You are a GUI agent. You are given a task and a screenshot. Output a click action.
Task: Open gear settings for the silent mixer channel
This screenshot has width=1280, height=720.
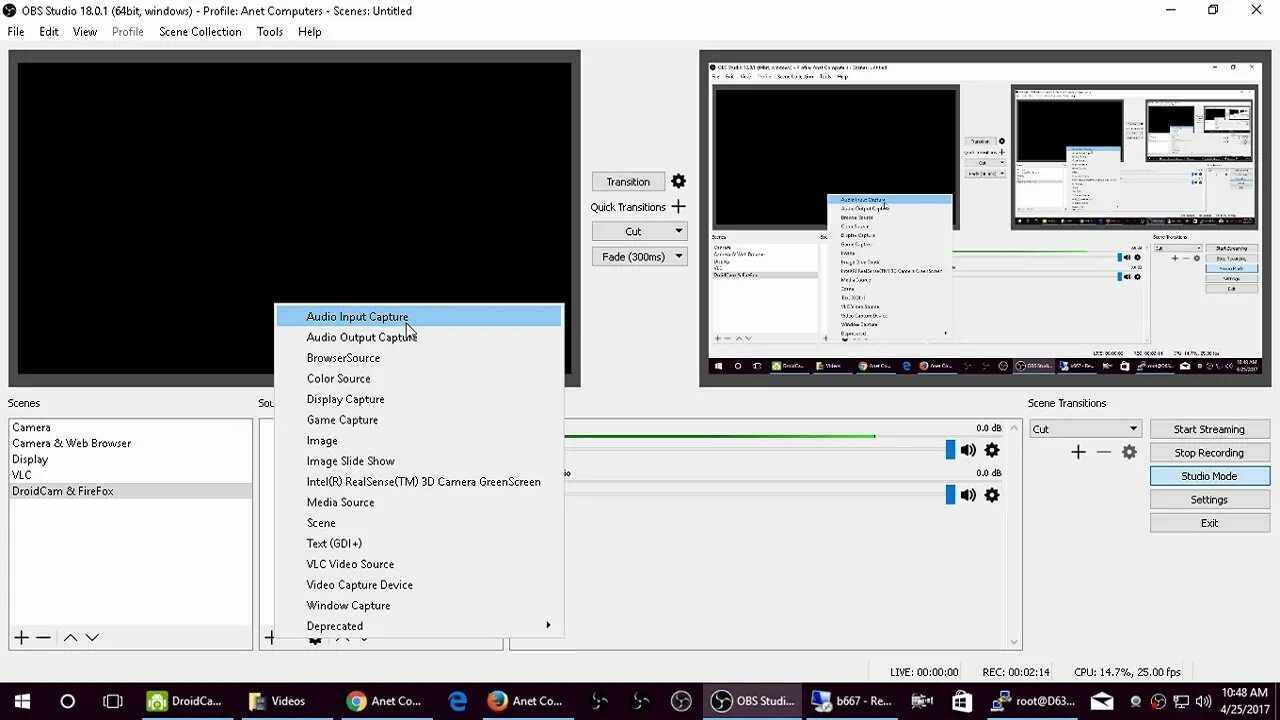[992, 494]
